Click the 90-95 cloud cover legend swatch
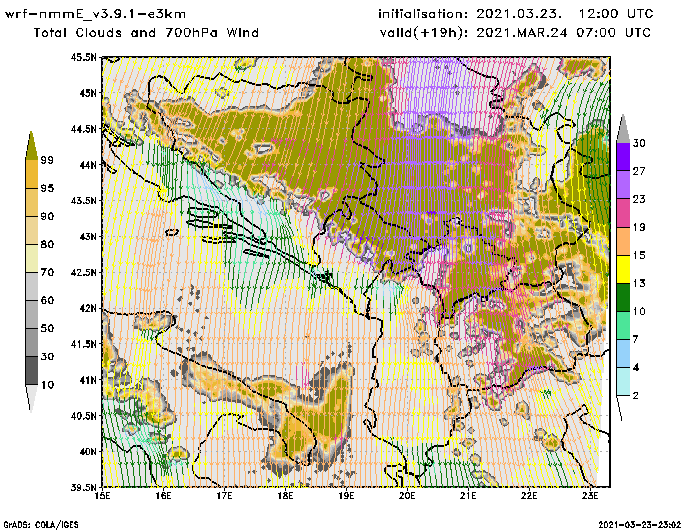Viewport: 700px width, 530px height. click(32, 202)
